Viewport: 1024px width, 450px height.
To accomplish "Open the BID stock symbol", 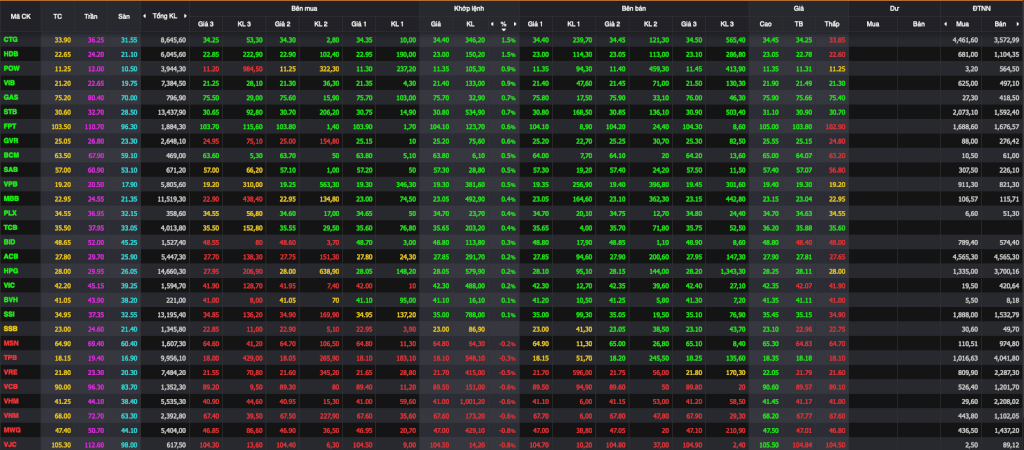I will [x=9, y=241].
